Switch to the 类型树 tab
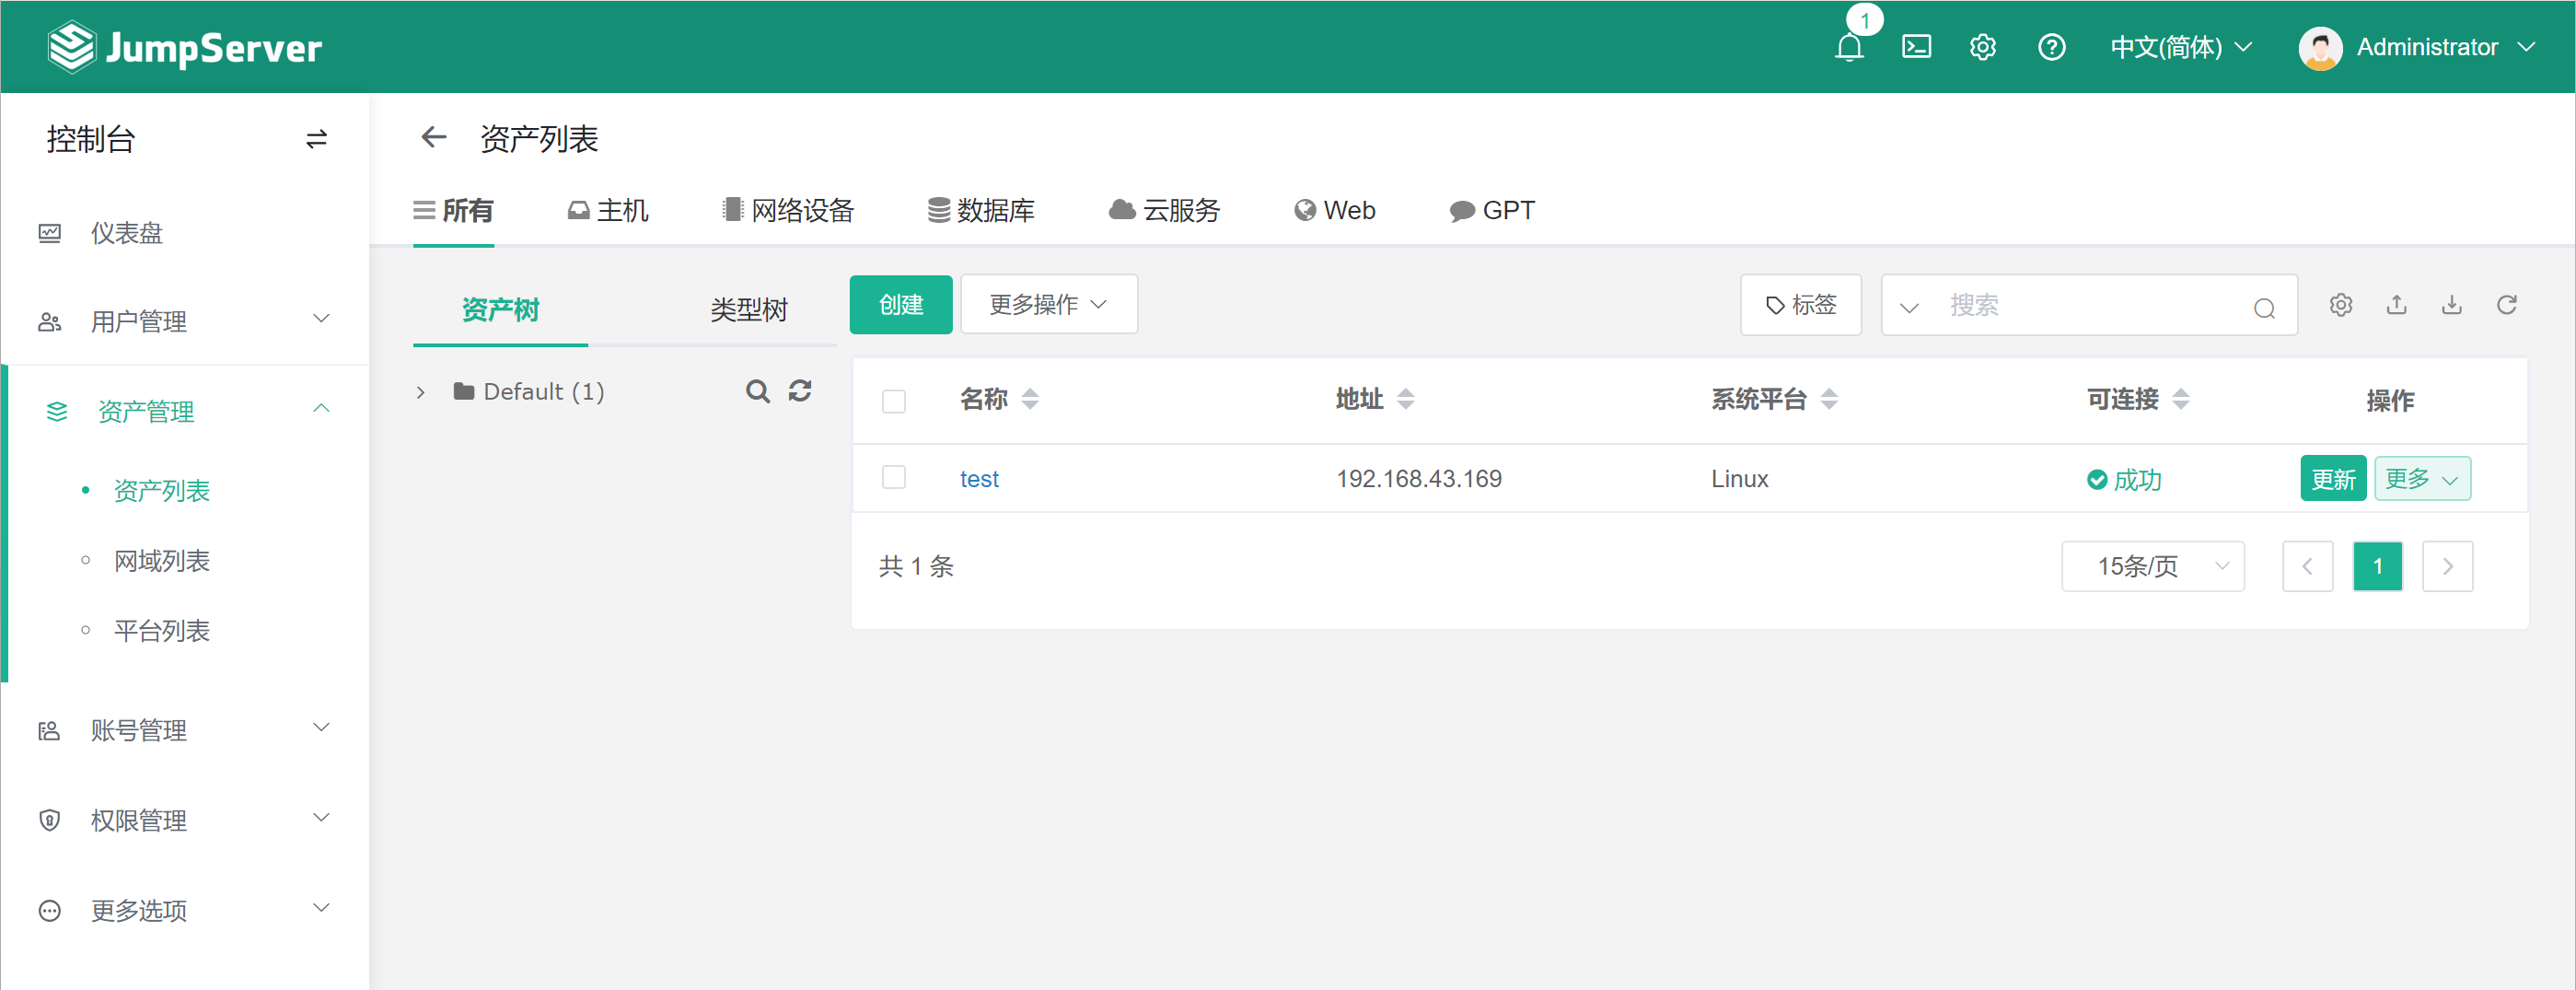This screenshot has width=2576, height=990. [x=748, y=310]
